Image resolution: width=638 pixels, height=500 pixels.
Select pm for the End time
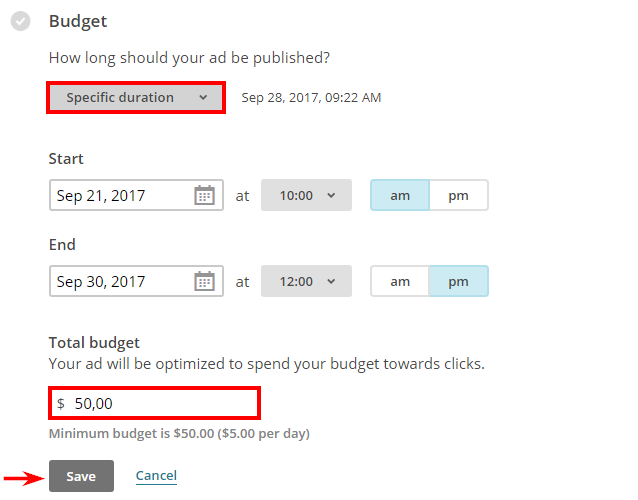click(x=459, y=281)
